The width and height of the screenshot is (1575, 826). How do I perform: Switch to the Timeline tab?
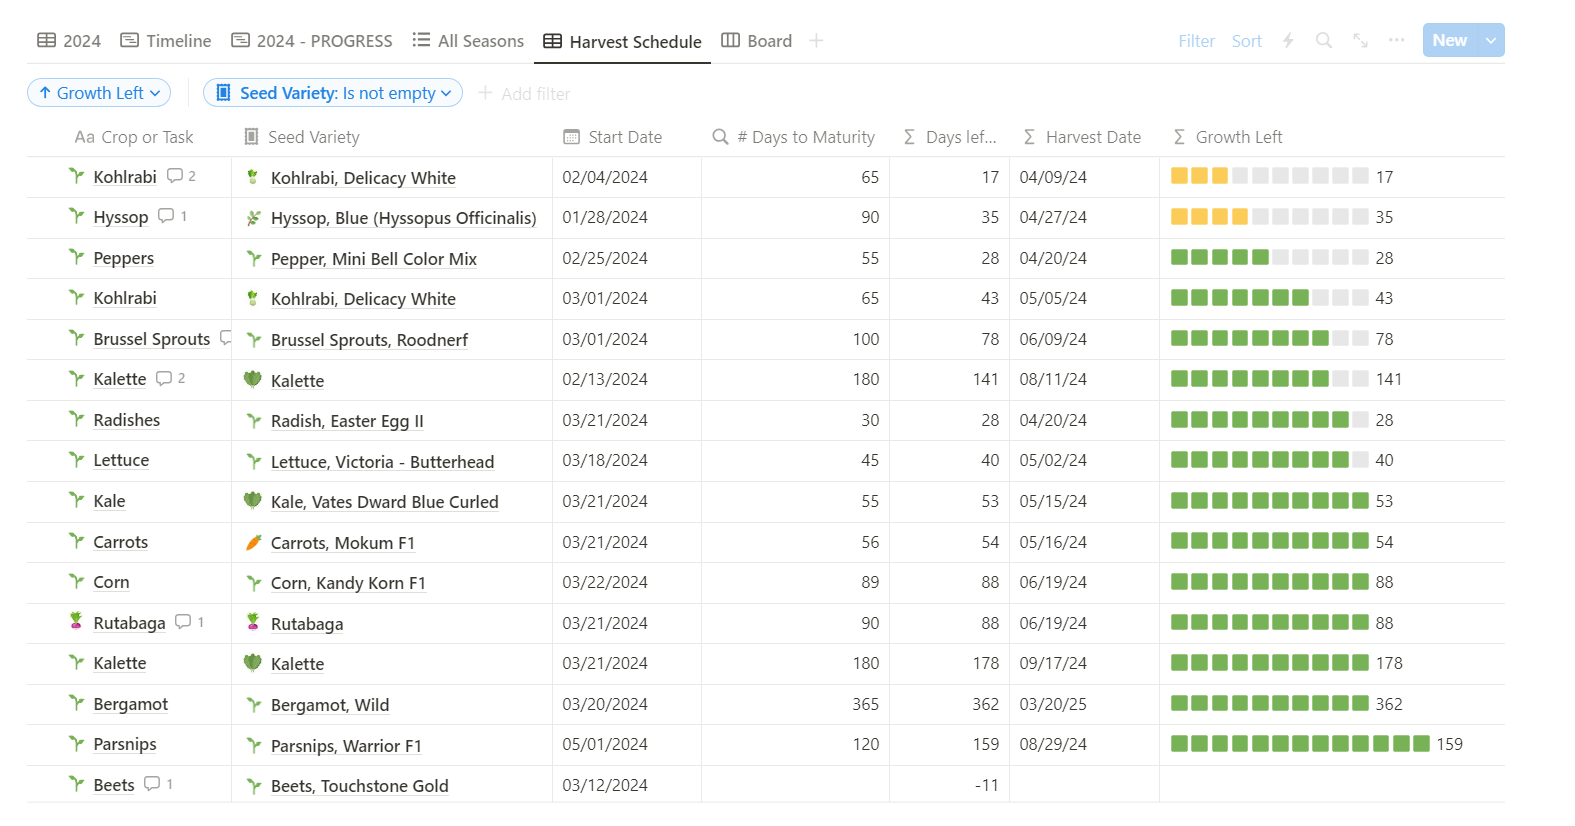coord(166,41)
